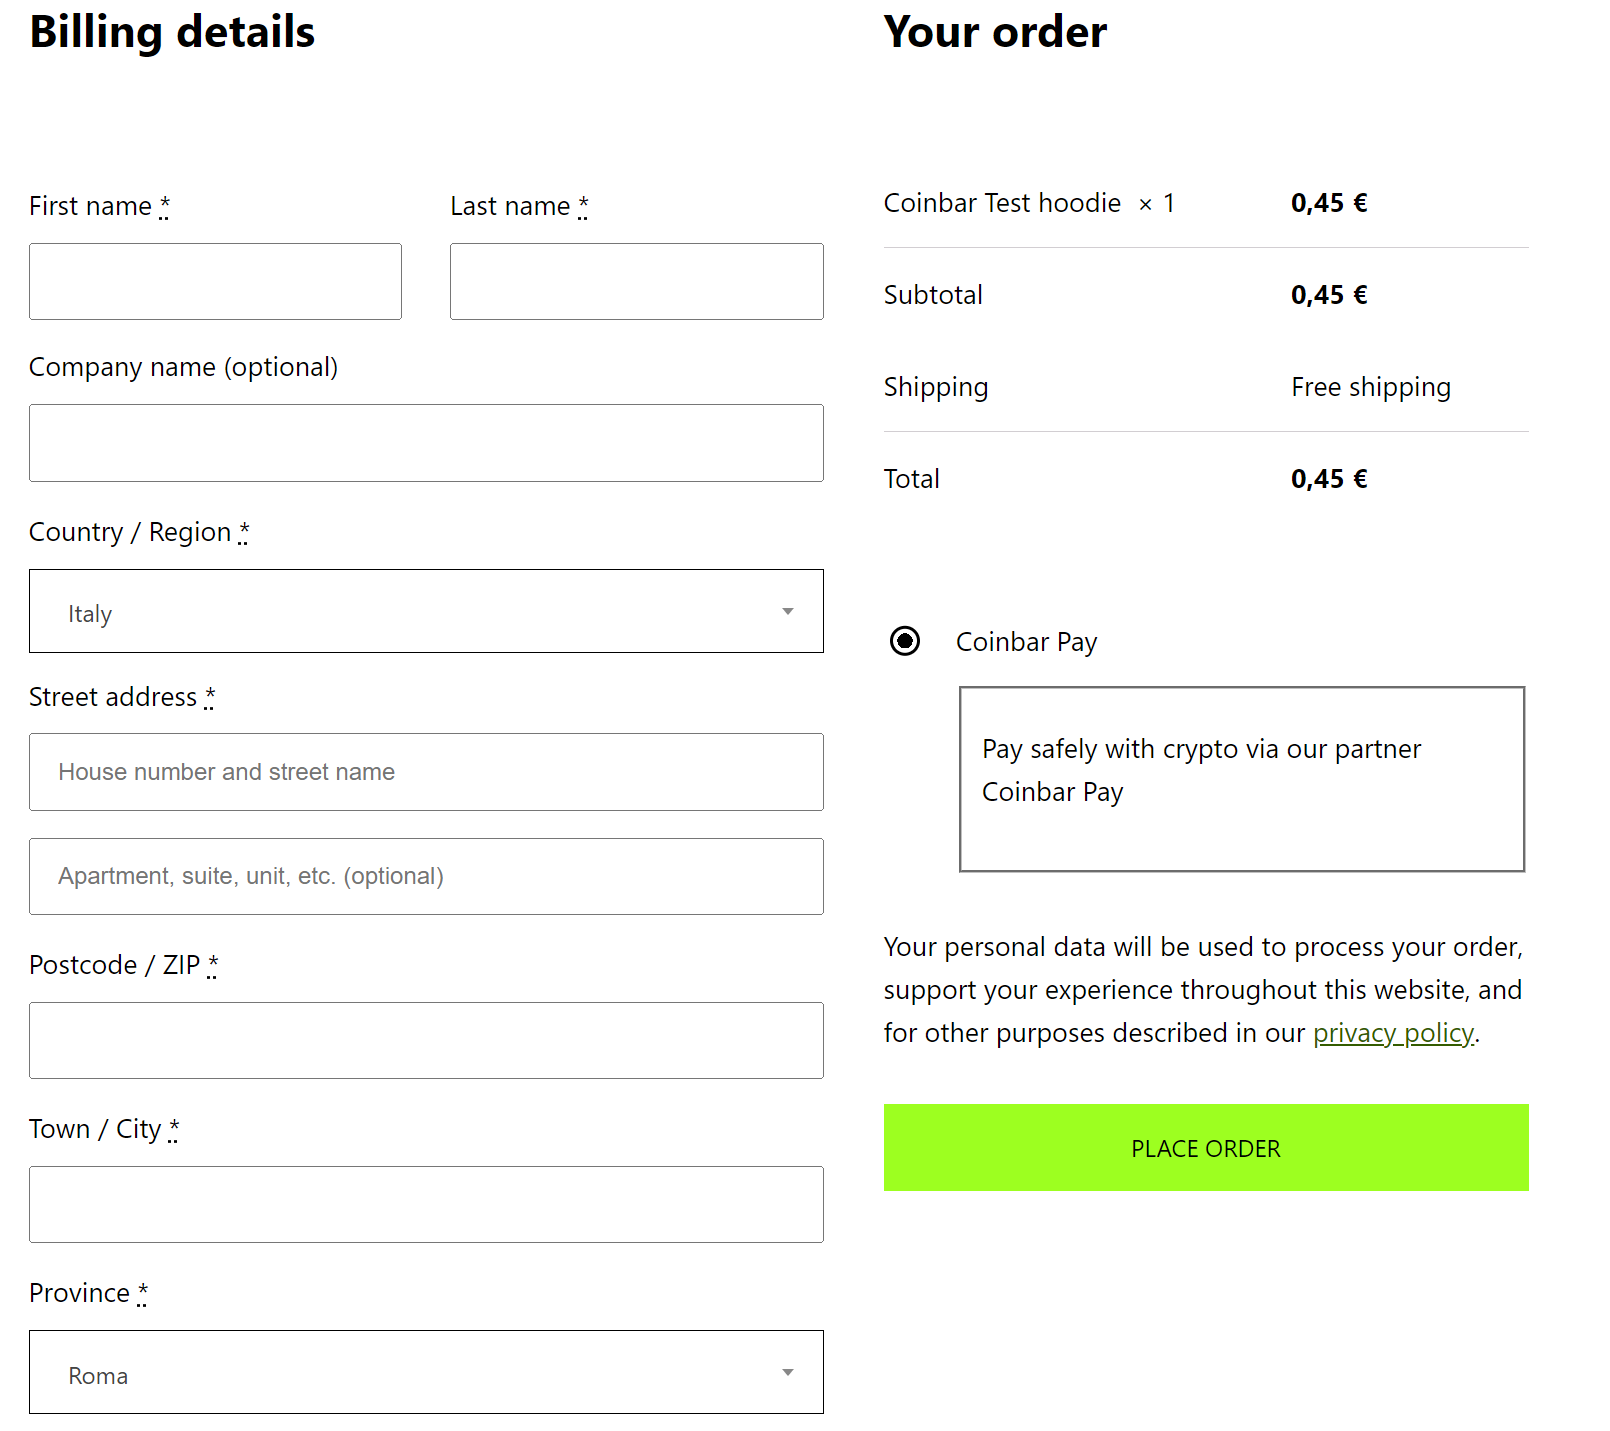This screenshot has width=1610, height=1431.
Task: Click the Coinbar Pay payment label
Action: click(x=1026, y=642)
